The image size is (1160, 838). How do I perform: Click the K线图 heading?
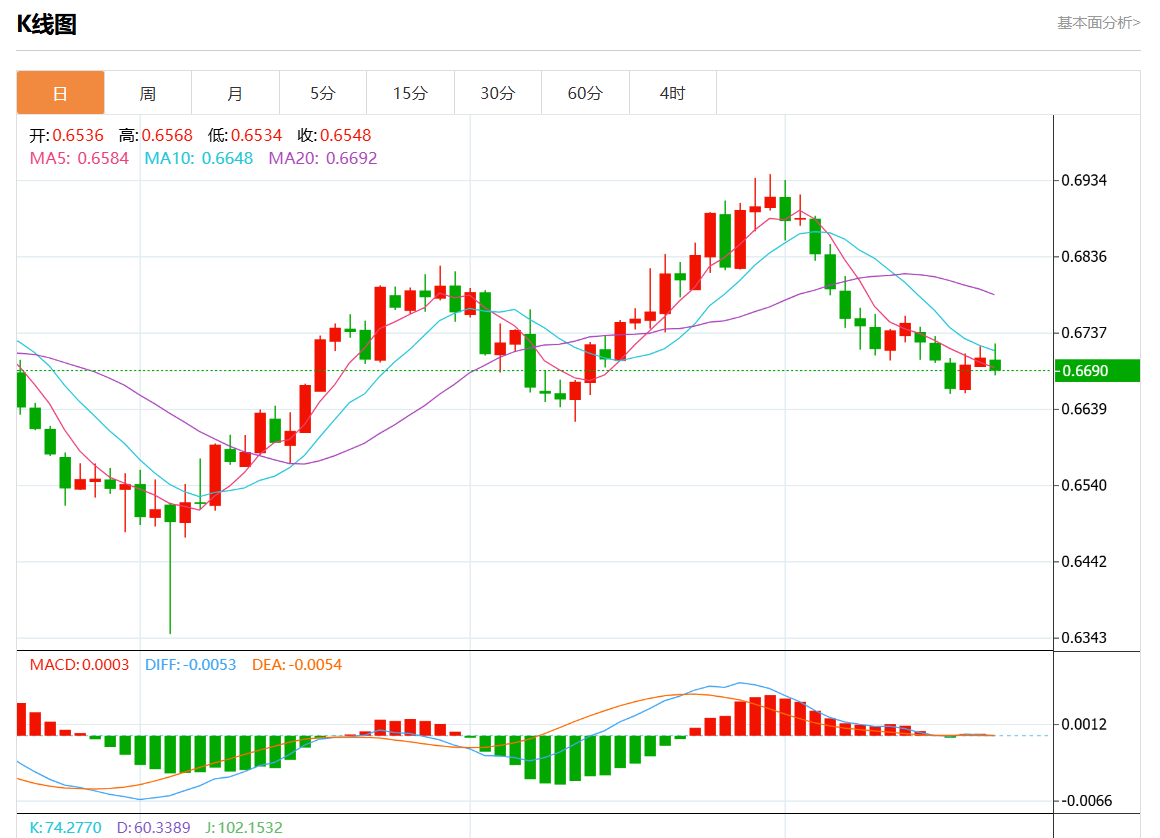click(x=47, y=24)
